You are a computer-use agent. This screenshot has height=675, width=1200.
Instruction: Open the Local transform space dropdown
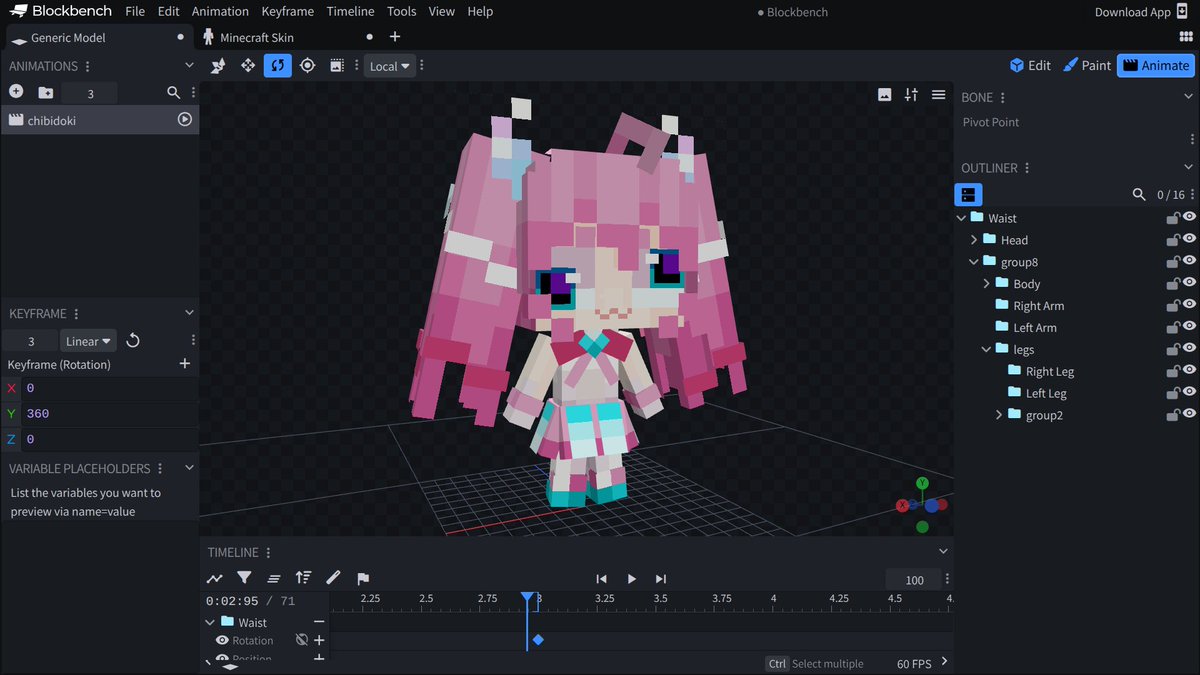[390, 66]
